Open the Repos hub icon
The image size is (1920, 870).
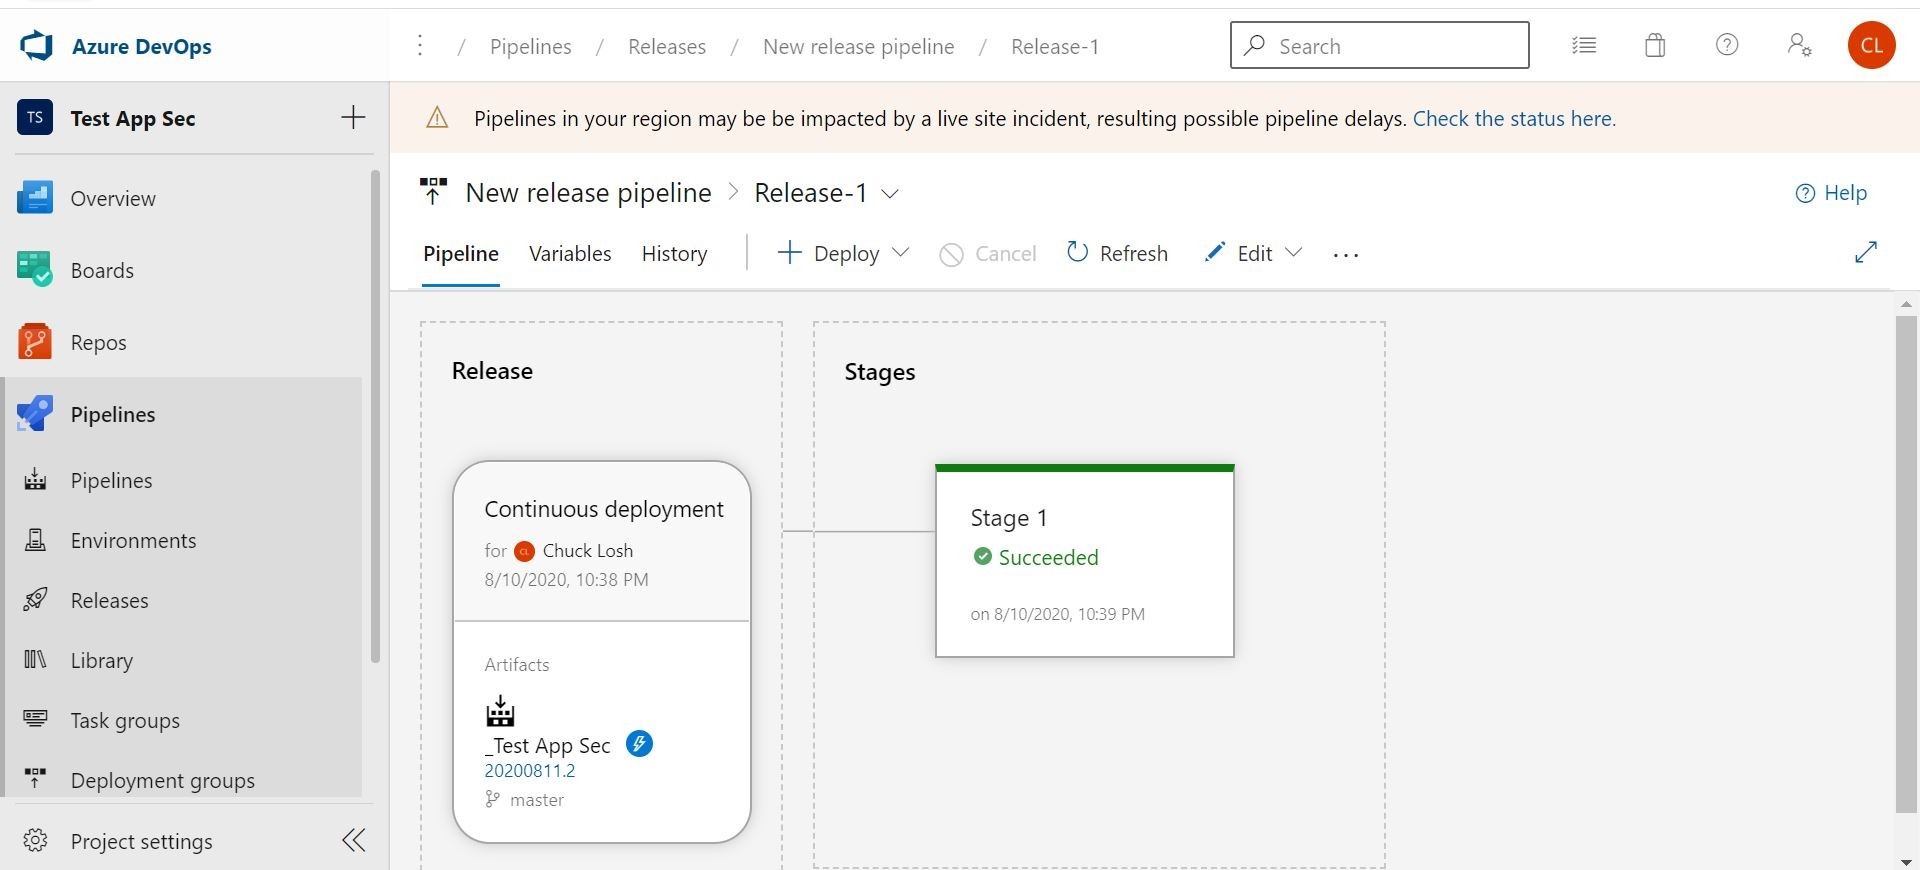(x=35, y=342)
